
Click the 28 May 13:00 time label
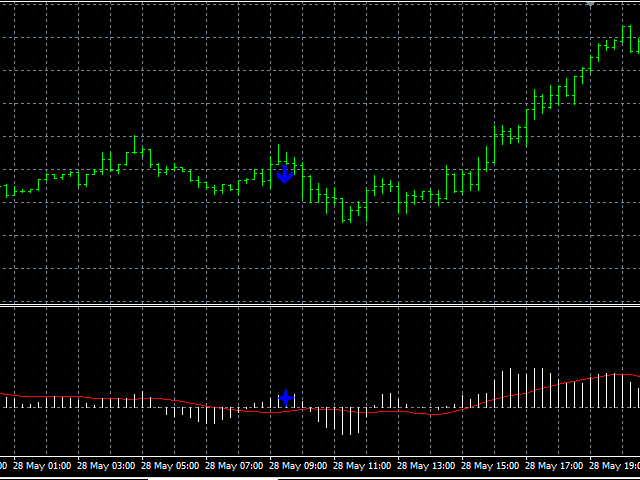click(x=426, y=466)
